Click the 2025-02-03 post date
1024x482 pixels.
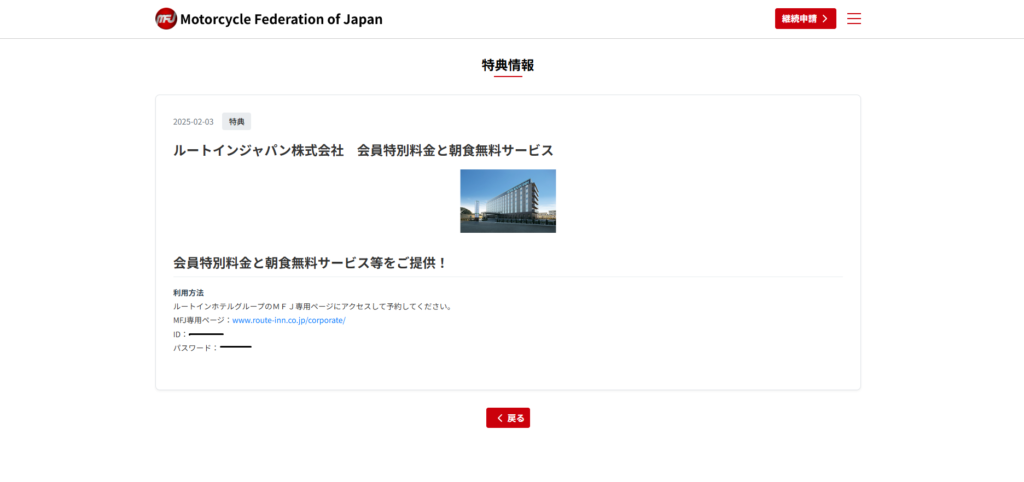193,122
